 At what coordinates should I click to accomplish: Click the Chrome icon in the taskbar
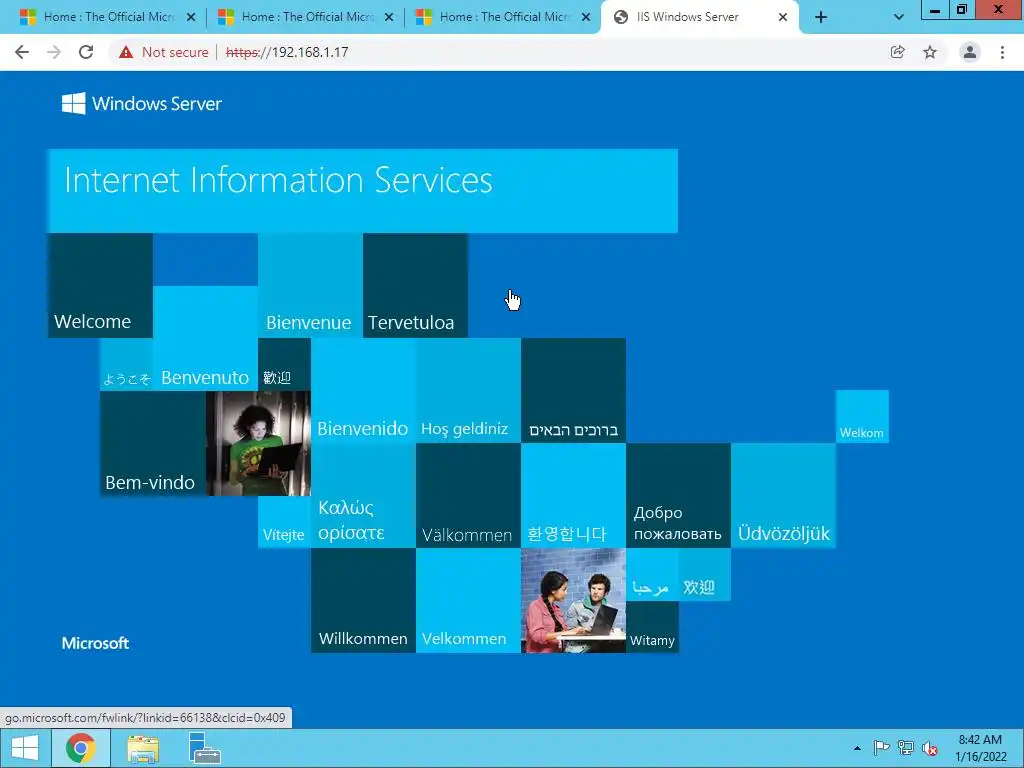[80, 748]
